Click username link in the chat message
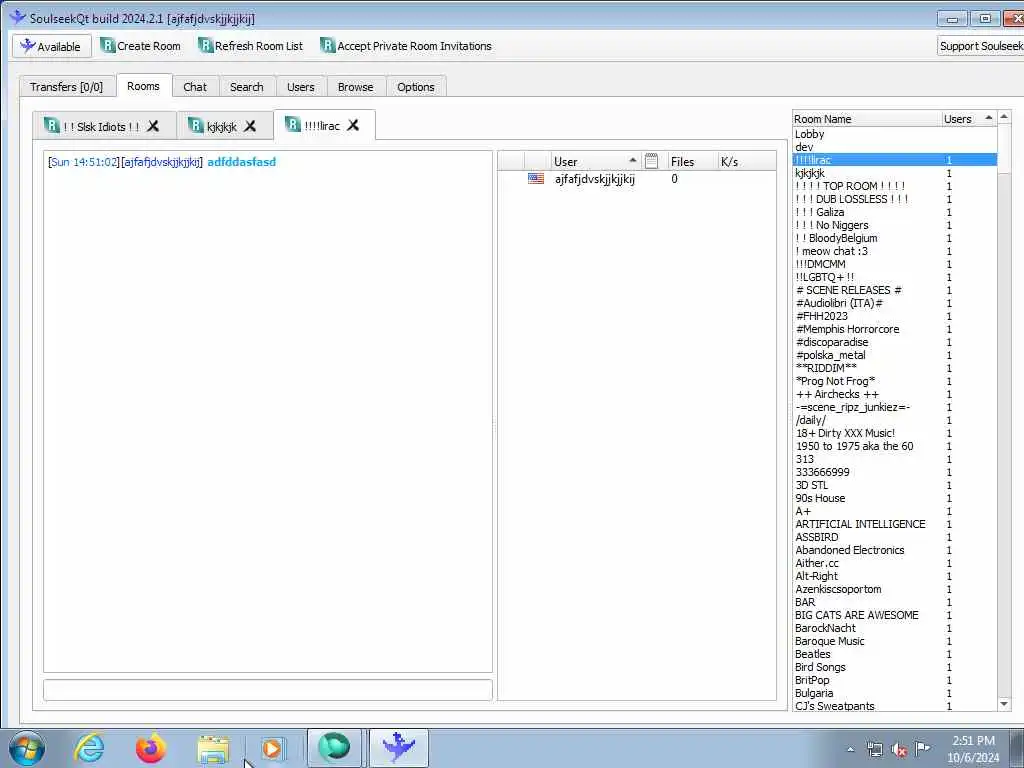Screen dimensions: 1024x768 [162, 162]
